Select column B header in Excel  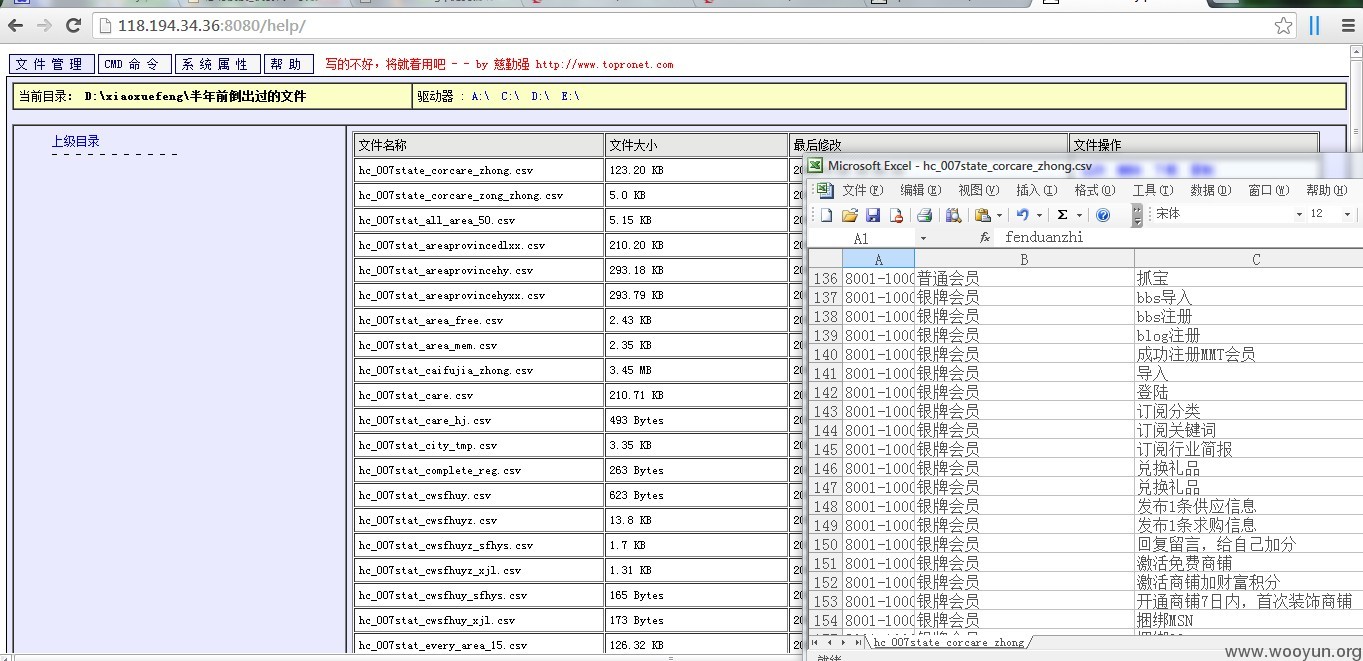[x=1024, y=259]
